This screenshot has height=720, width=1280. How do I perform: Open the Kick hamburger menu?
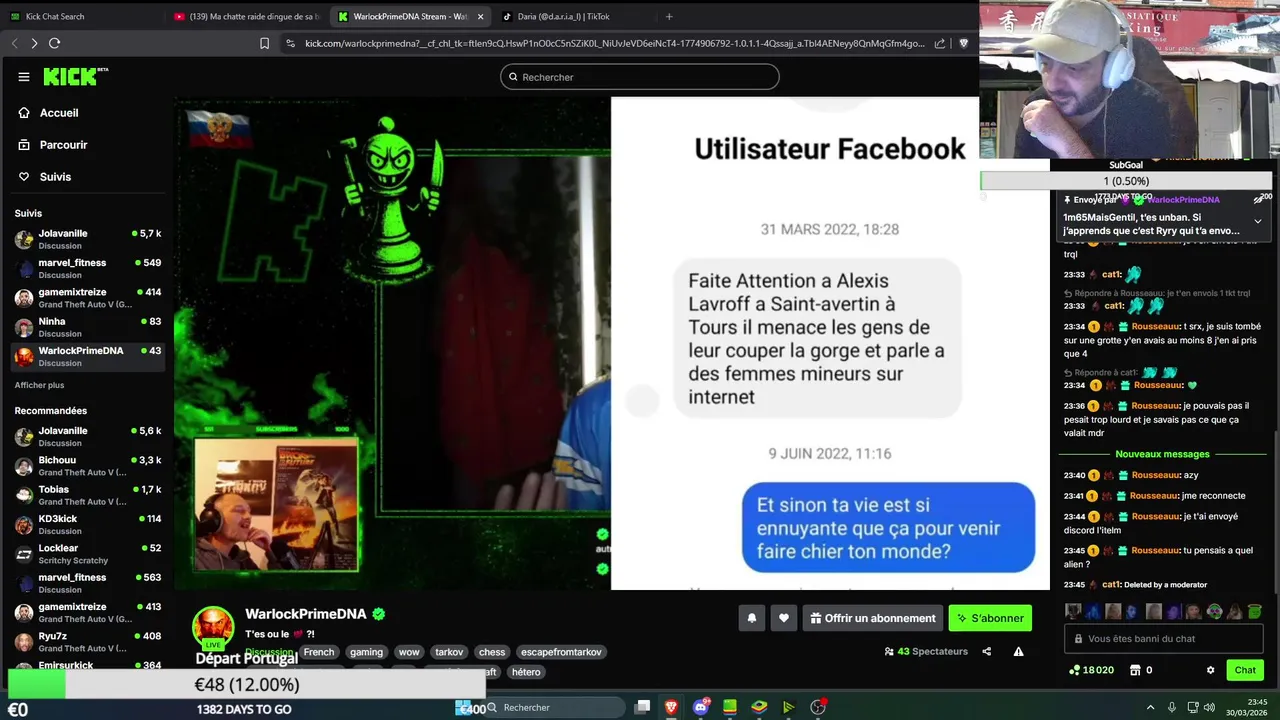click(24, 77)
